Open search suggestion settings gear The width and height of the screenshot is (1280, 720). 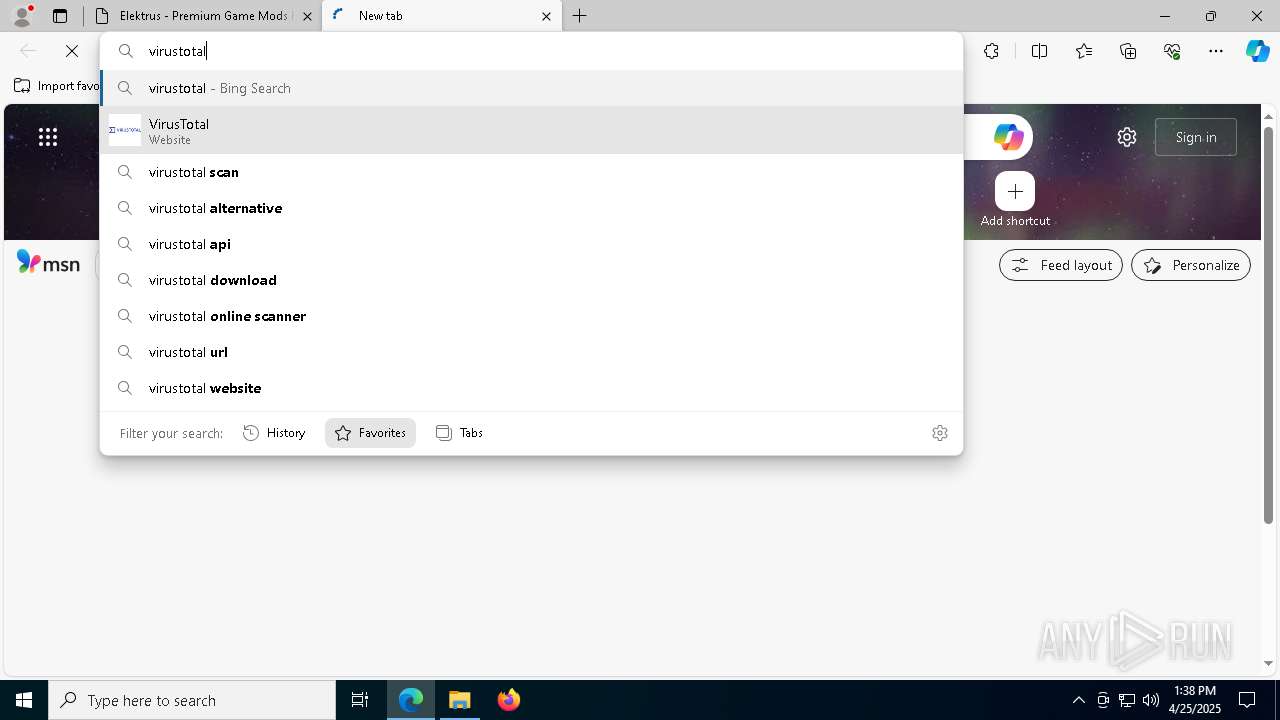(x=940, y=433)
